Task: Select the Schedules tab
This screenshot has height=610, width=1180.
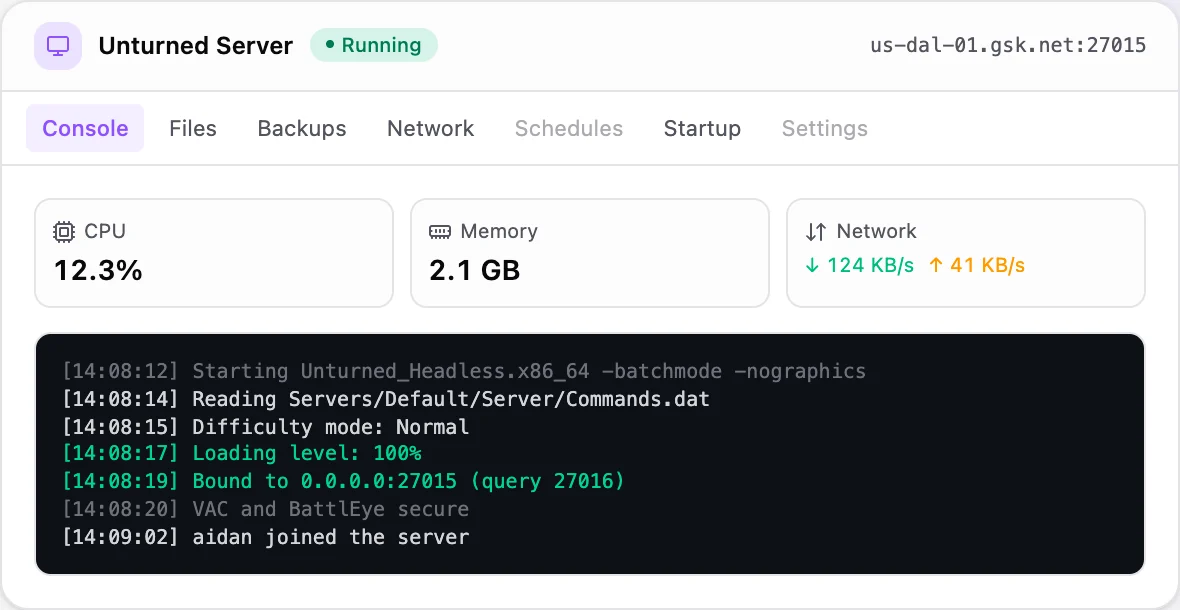Action: click(569, 129)
